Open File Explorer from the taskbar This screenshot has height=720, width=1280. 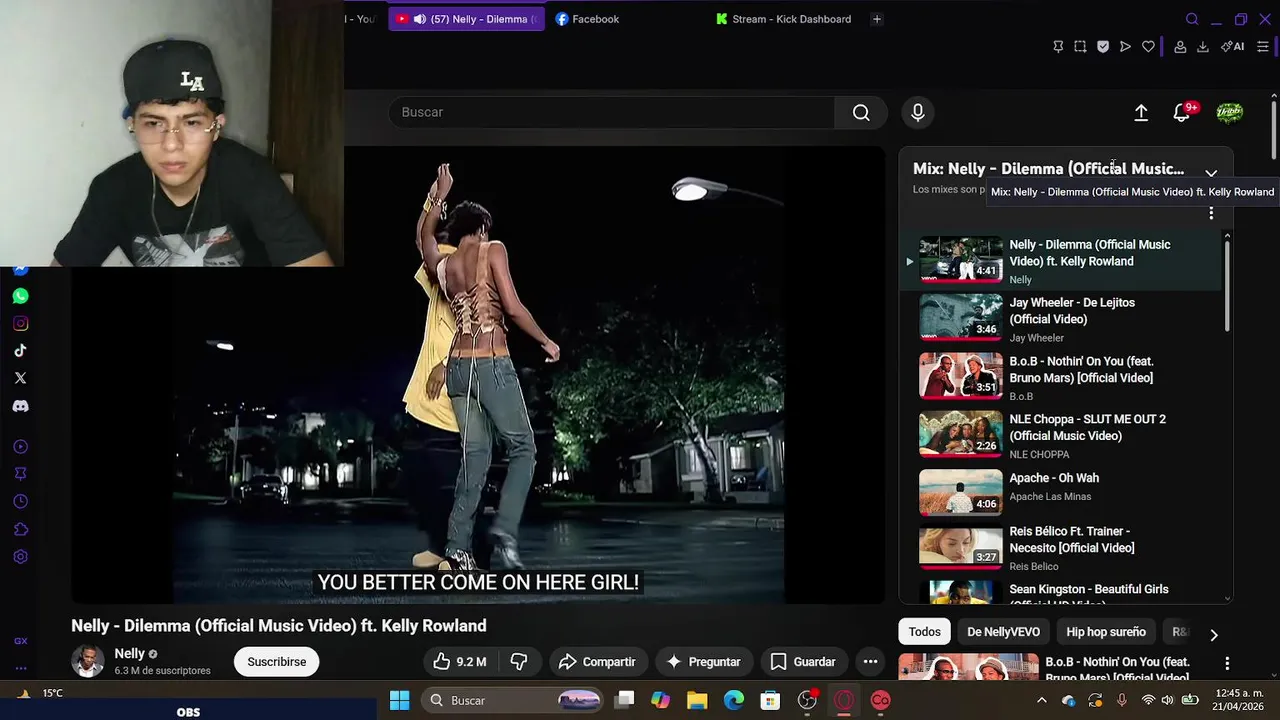pos(697,700)
